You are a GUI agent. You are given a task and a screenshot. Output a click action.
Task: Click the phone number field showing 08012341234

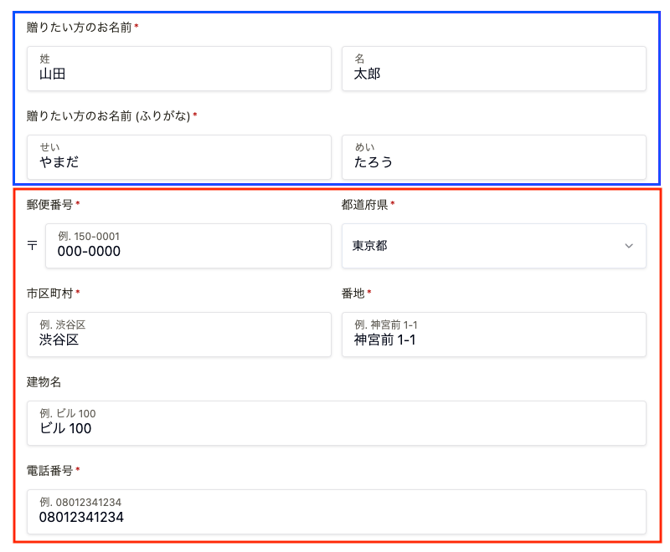[x=336, y=511]
